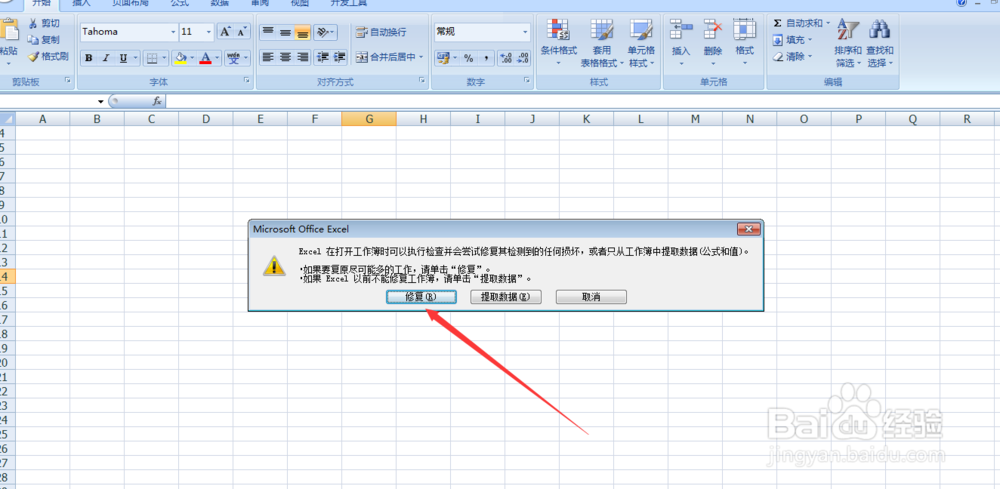Open Format as Table (套用表格格式)
The width and height of the screenshot is (1000, 489).
[x=601, y=42]
